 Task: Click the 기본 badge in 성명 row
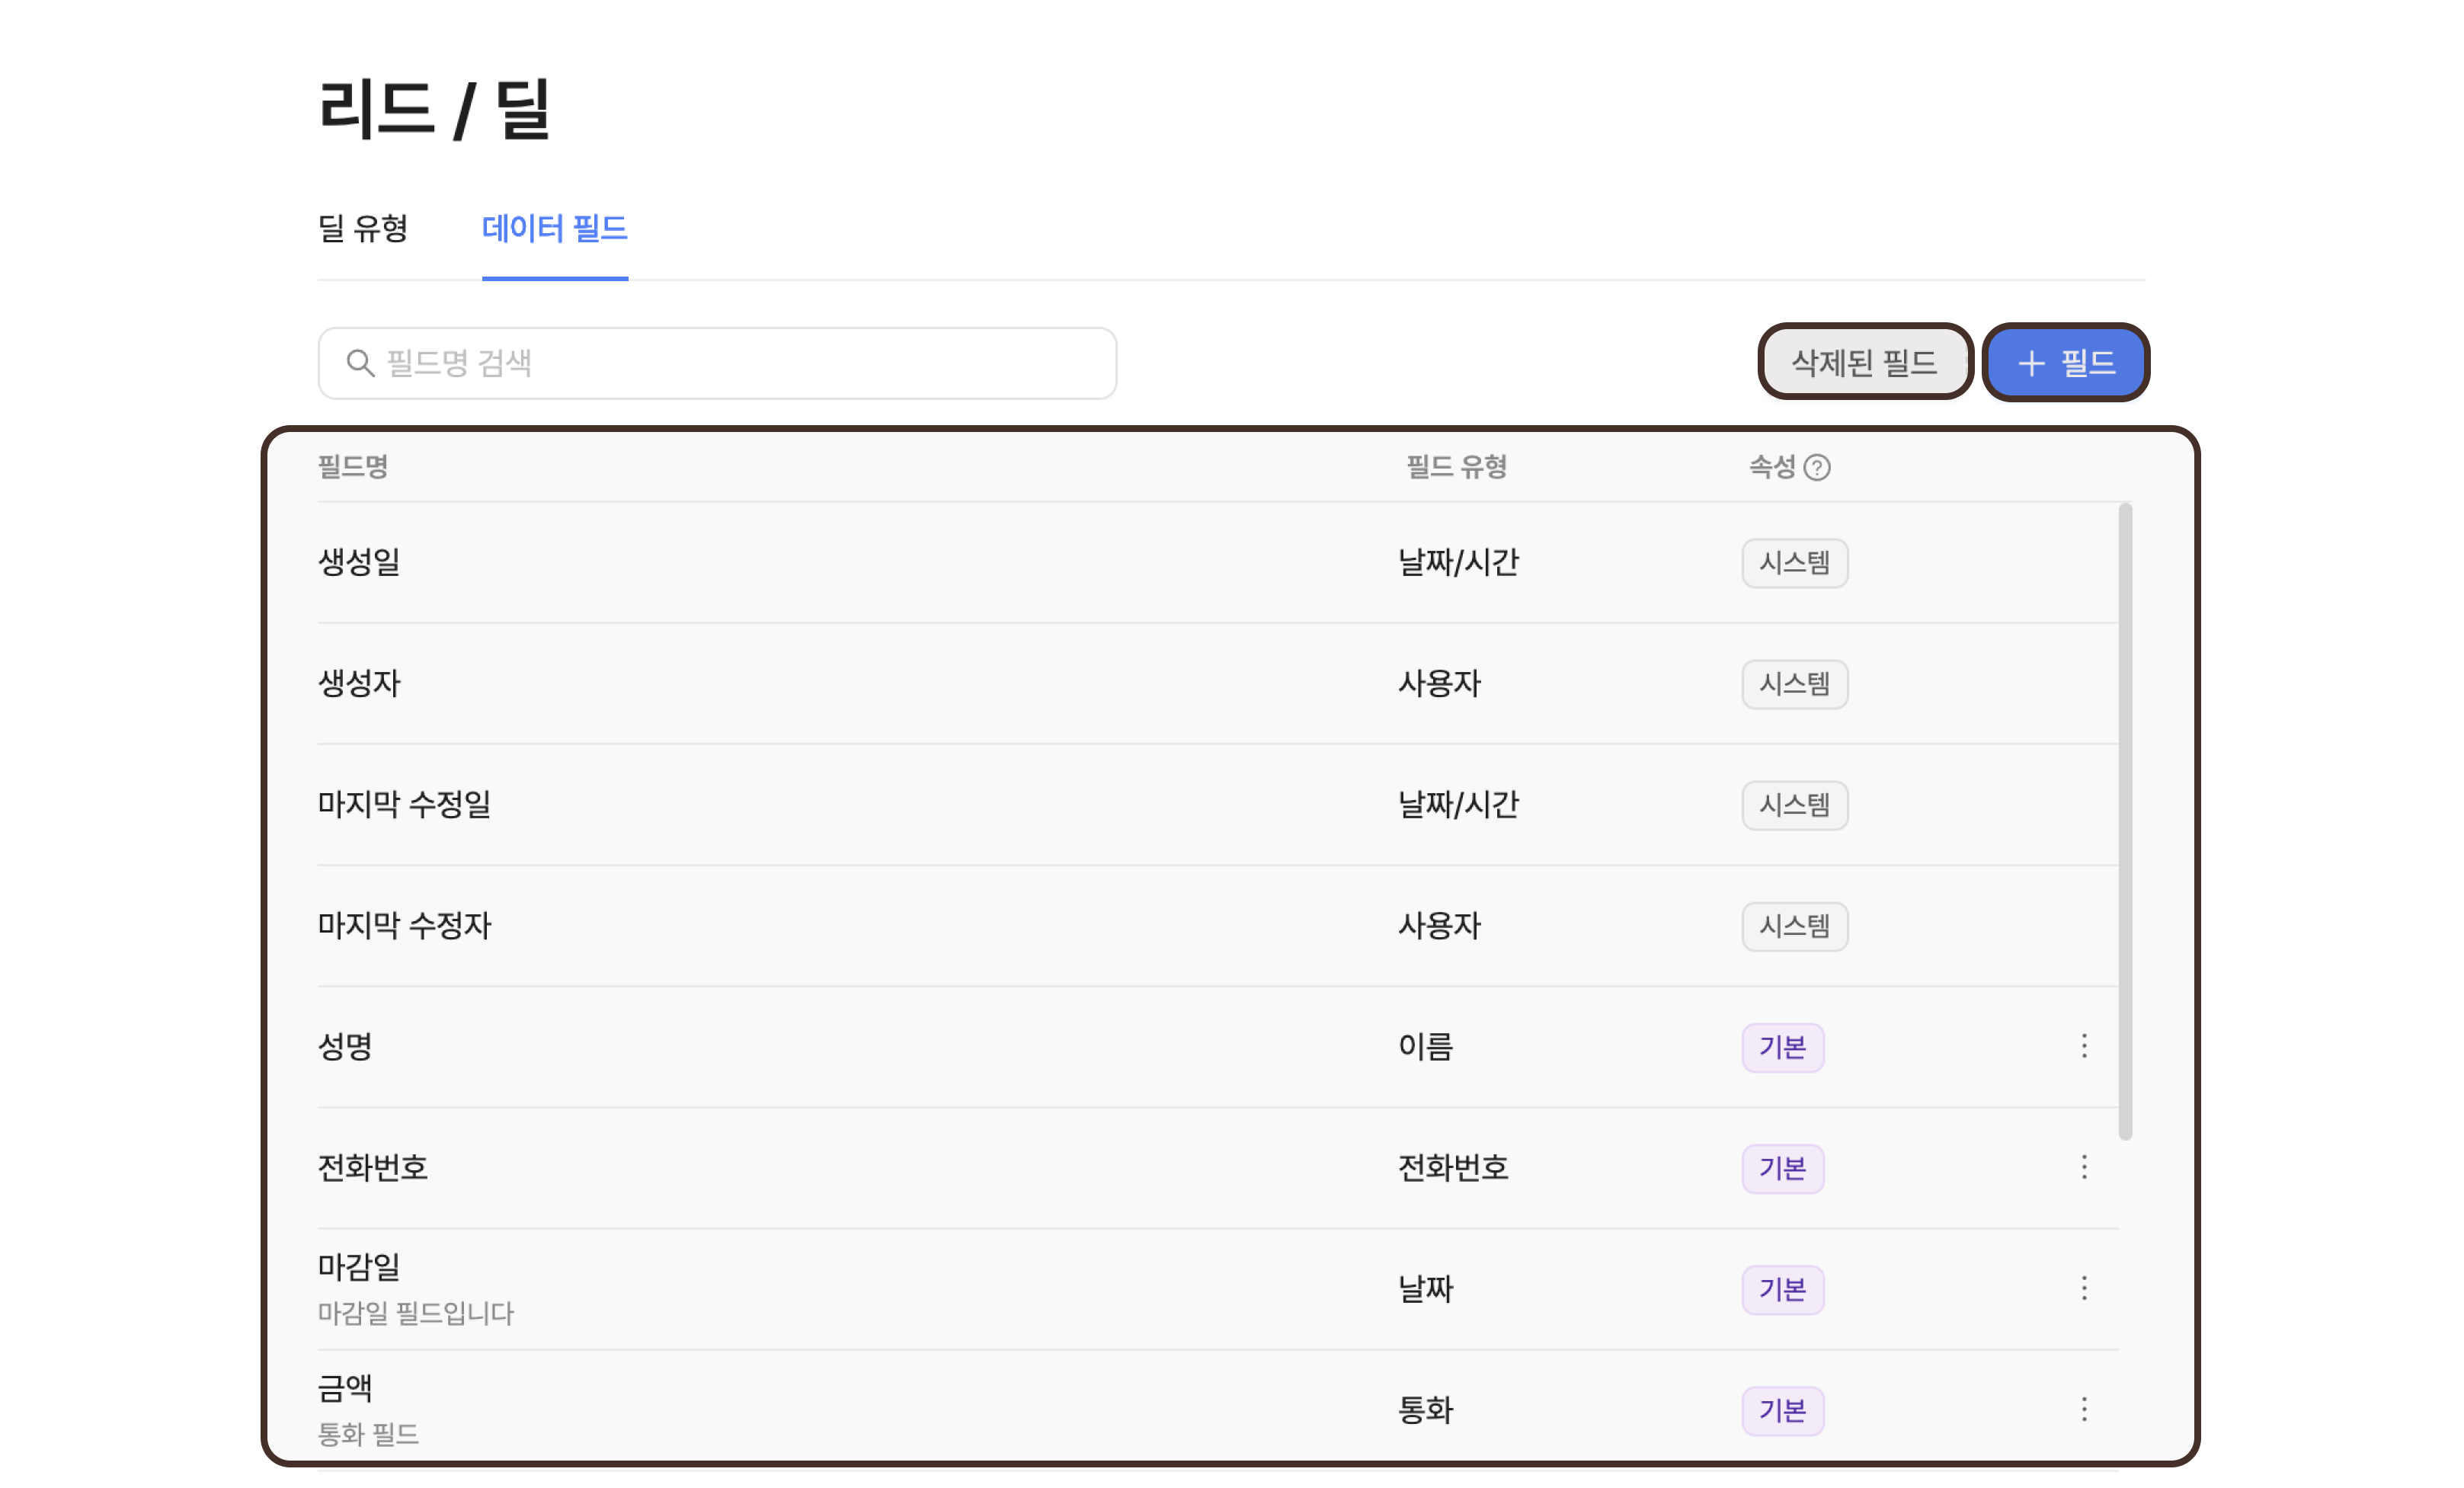tap(1782, 1047)
